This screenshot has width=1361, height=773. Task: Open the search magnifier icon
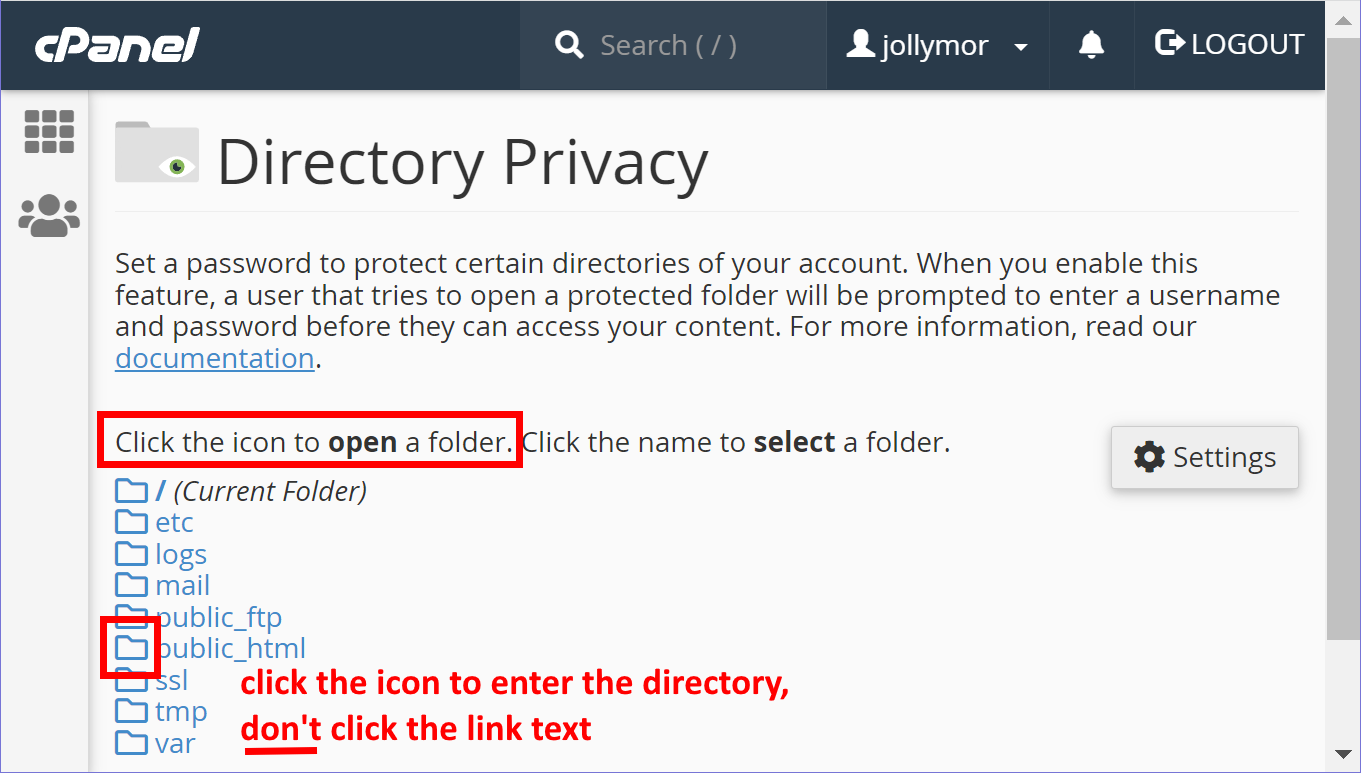569,44
